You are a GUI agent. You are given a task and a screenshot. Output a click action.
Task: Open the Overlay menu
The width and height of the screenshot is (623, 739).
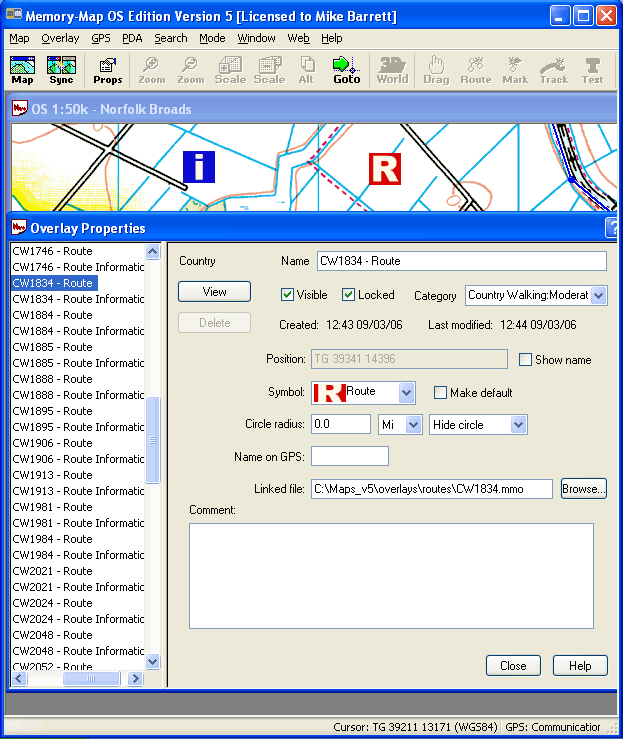click(60, 38)
